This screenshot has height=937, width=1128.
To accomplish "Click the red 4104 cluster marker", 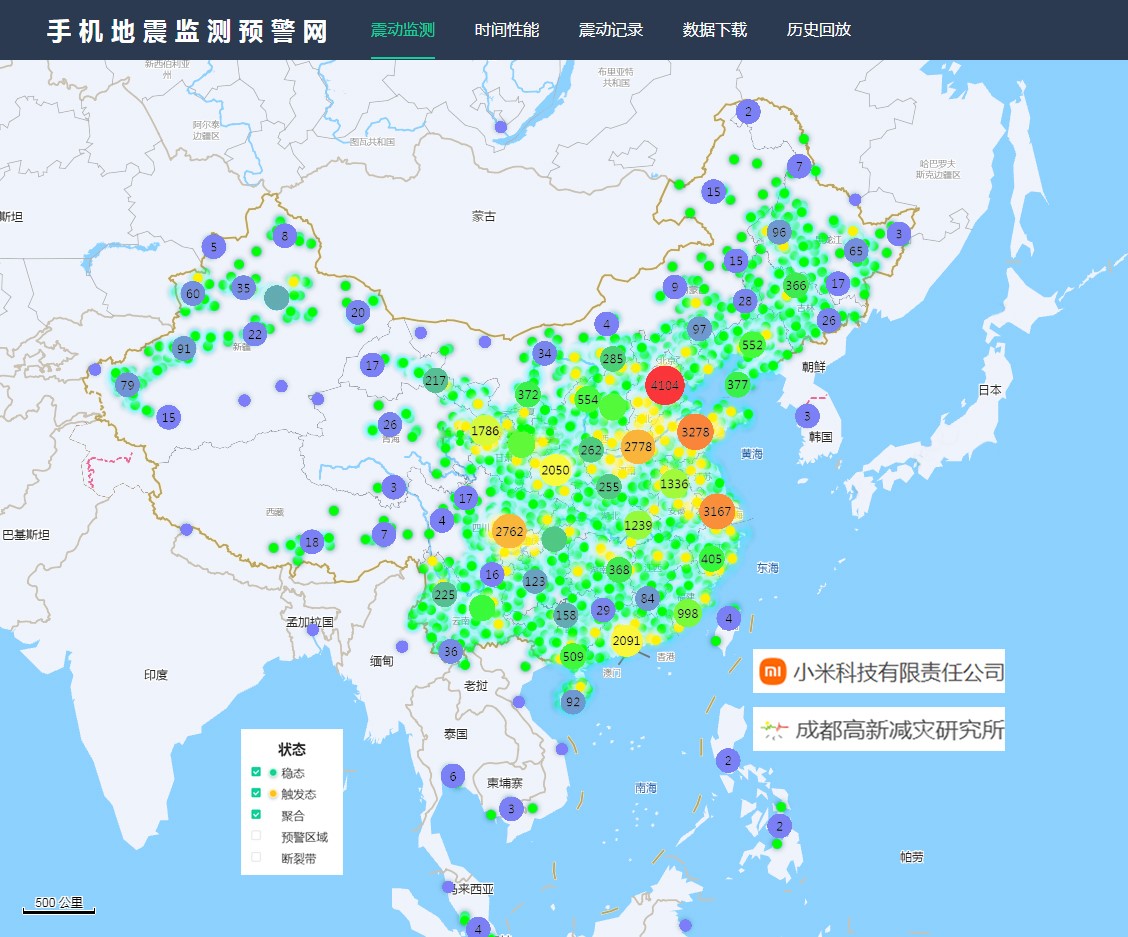I will tap(664, 385).
